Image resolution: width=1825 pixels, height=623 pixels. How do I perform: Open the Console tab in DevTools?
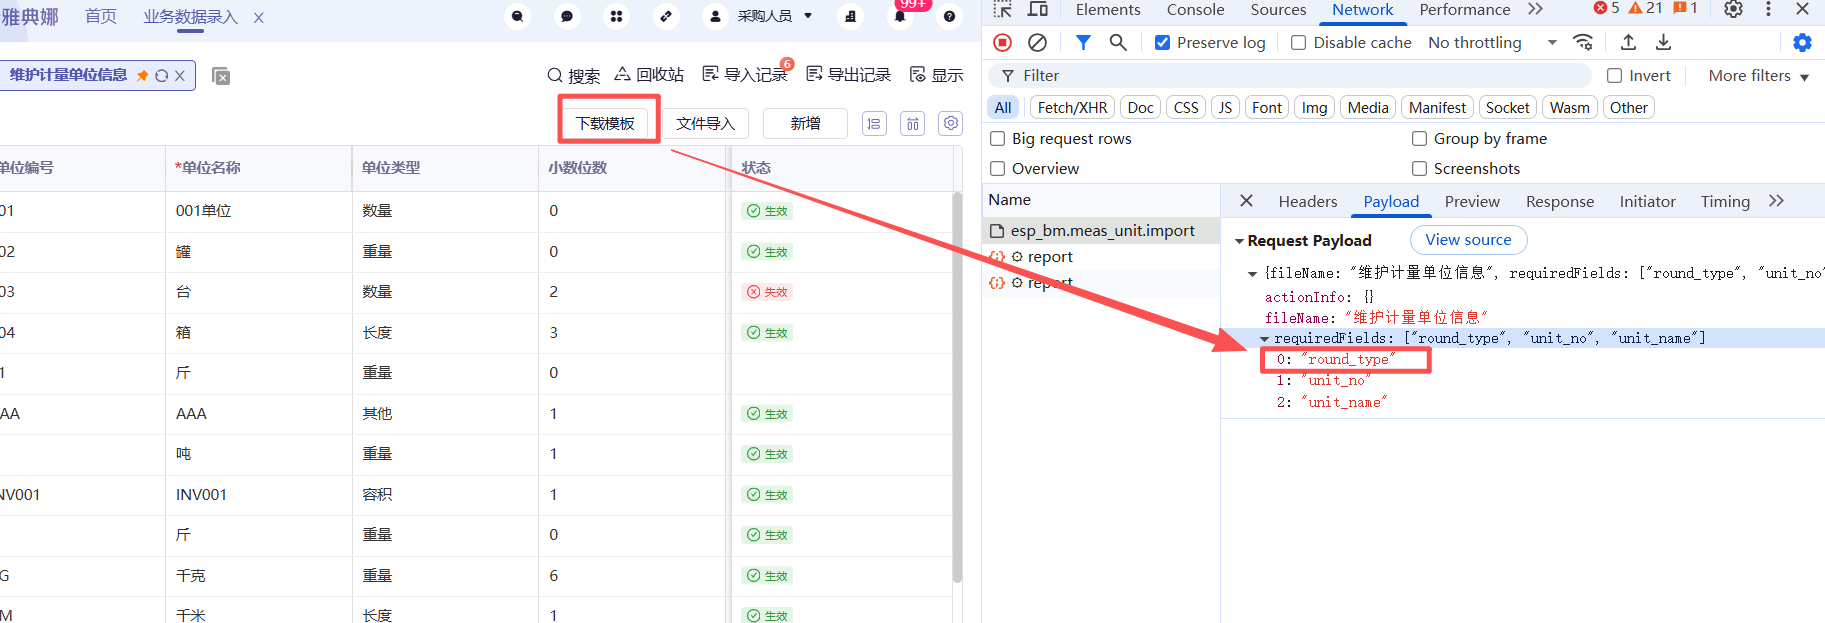(x=1195, y=10)
